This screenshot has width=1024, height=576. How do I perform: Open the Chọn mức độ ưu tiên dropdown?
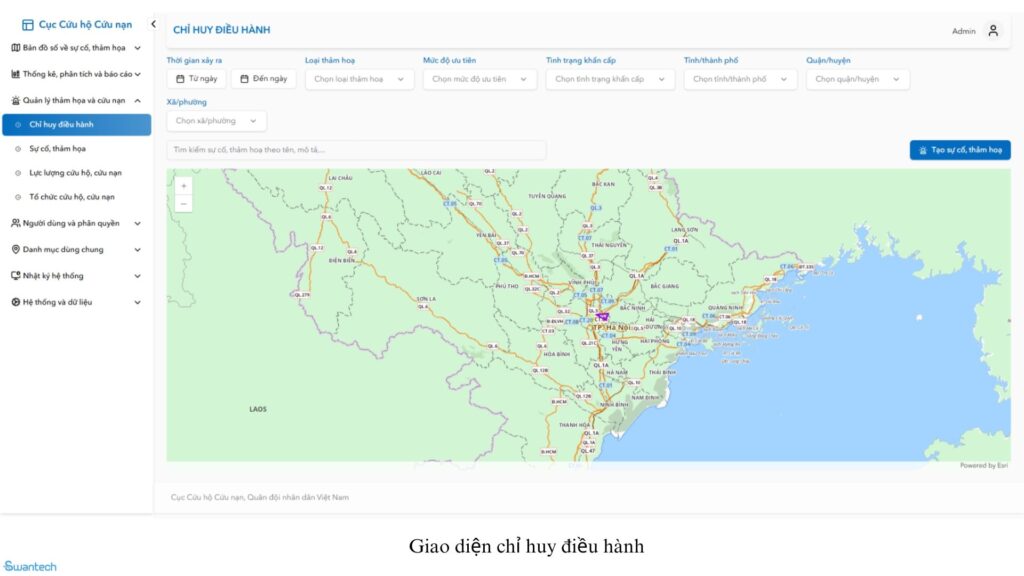(x=479, y=79)
